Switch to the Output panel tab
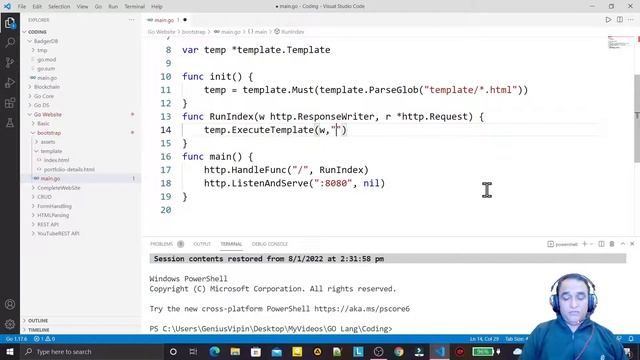This screenshot has width=640, height=360. tap(202, 244)
